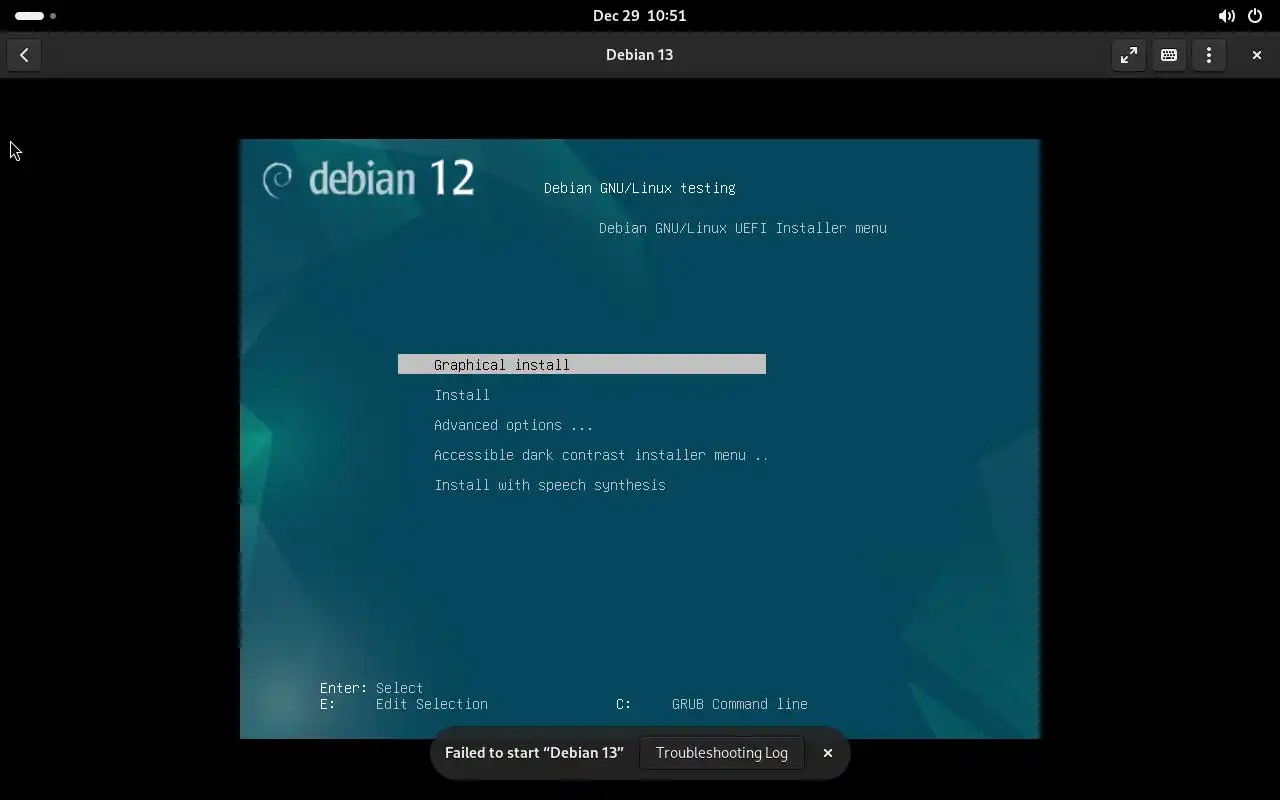Go back with the header back arrow
Image resolution: width=1280 pixels, height=800 pixels.
[24, 55]
